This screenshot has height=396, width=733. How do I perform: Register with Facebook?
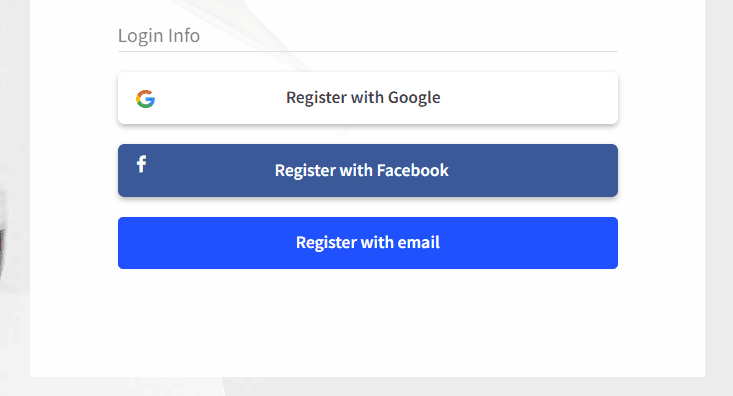click(x=368, y=170)
